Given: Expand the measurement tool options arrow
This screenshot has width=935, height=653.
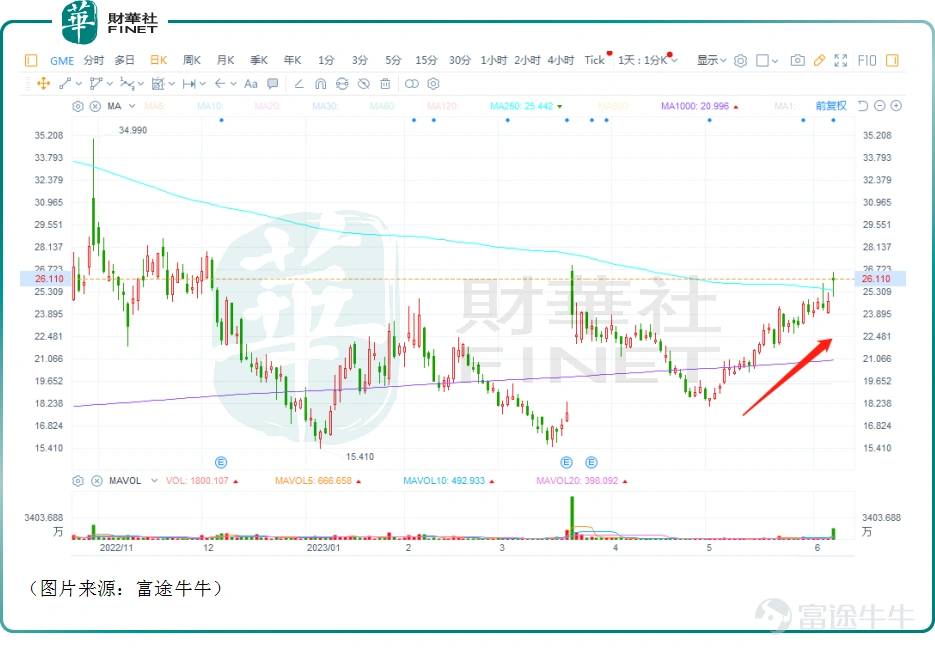Looking at the screenshot, I should (172, 83).
